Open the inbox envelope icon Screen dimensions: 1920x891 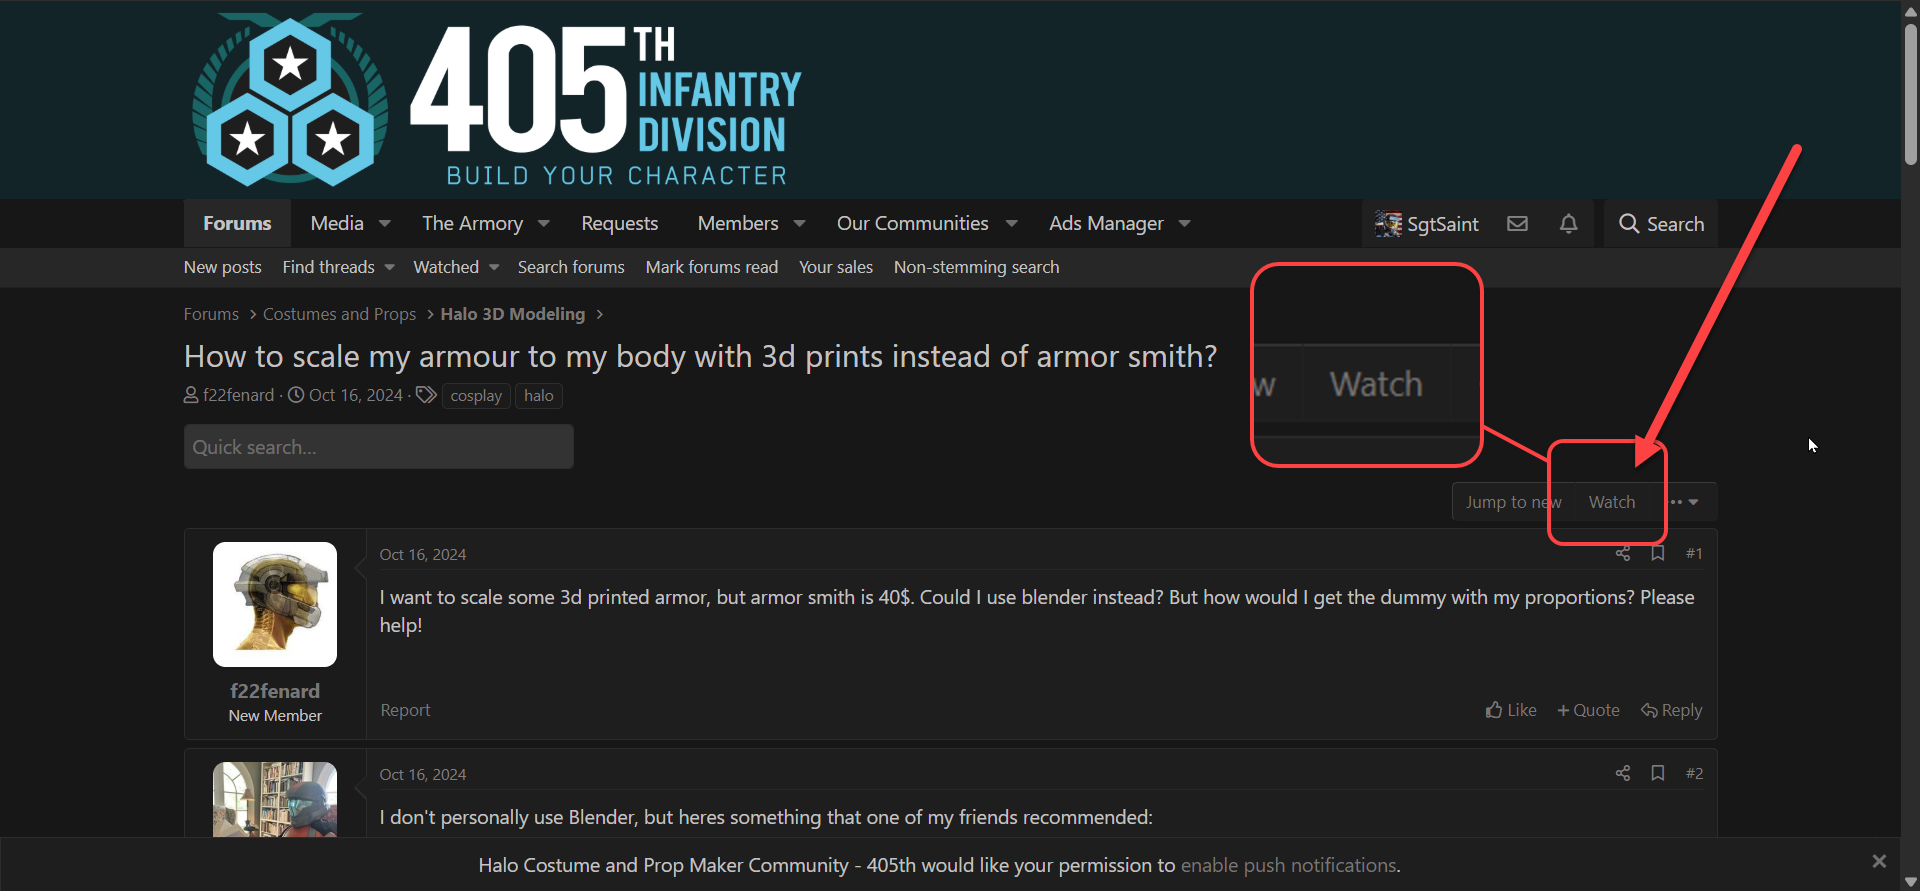pos(1517,224)
